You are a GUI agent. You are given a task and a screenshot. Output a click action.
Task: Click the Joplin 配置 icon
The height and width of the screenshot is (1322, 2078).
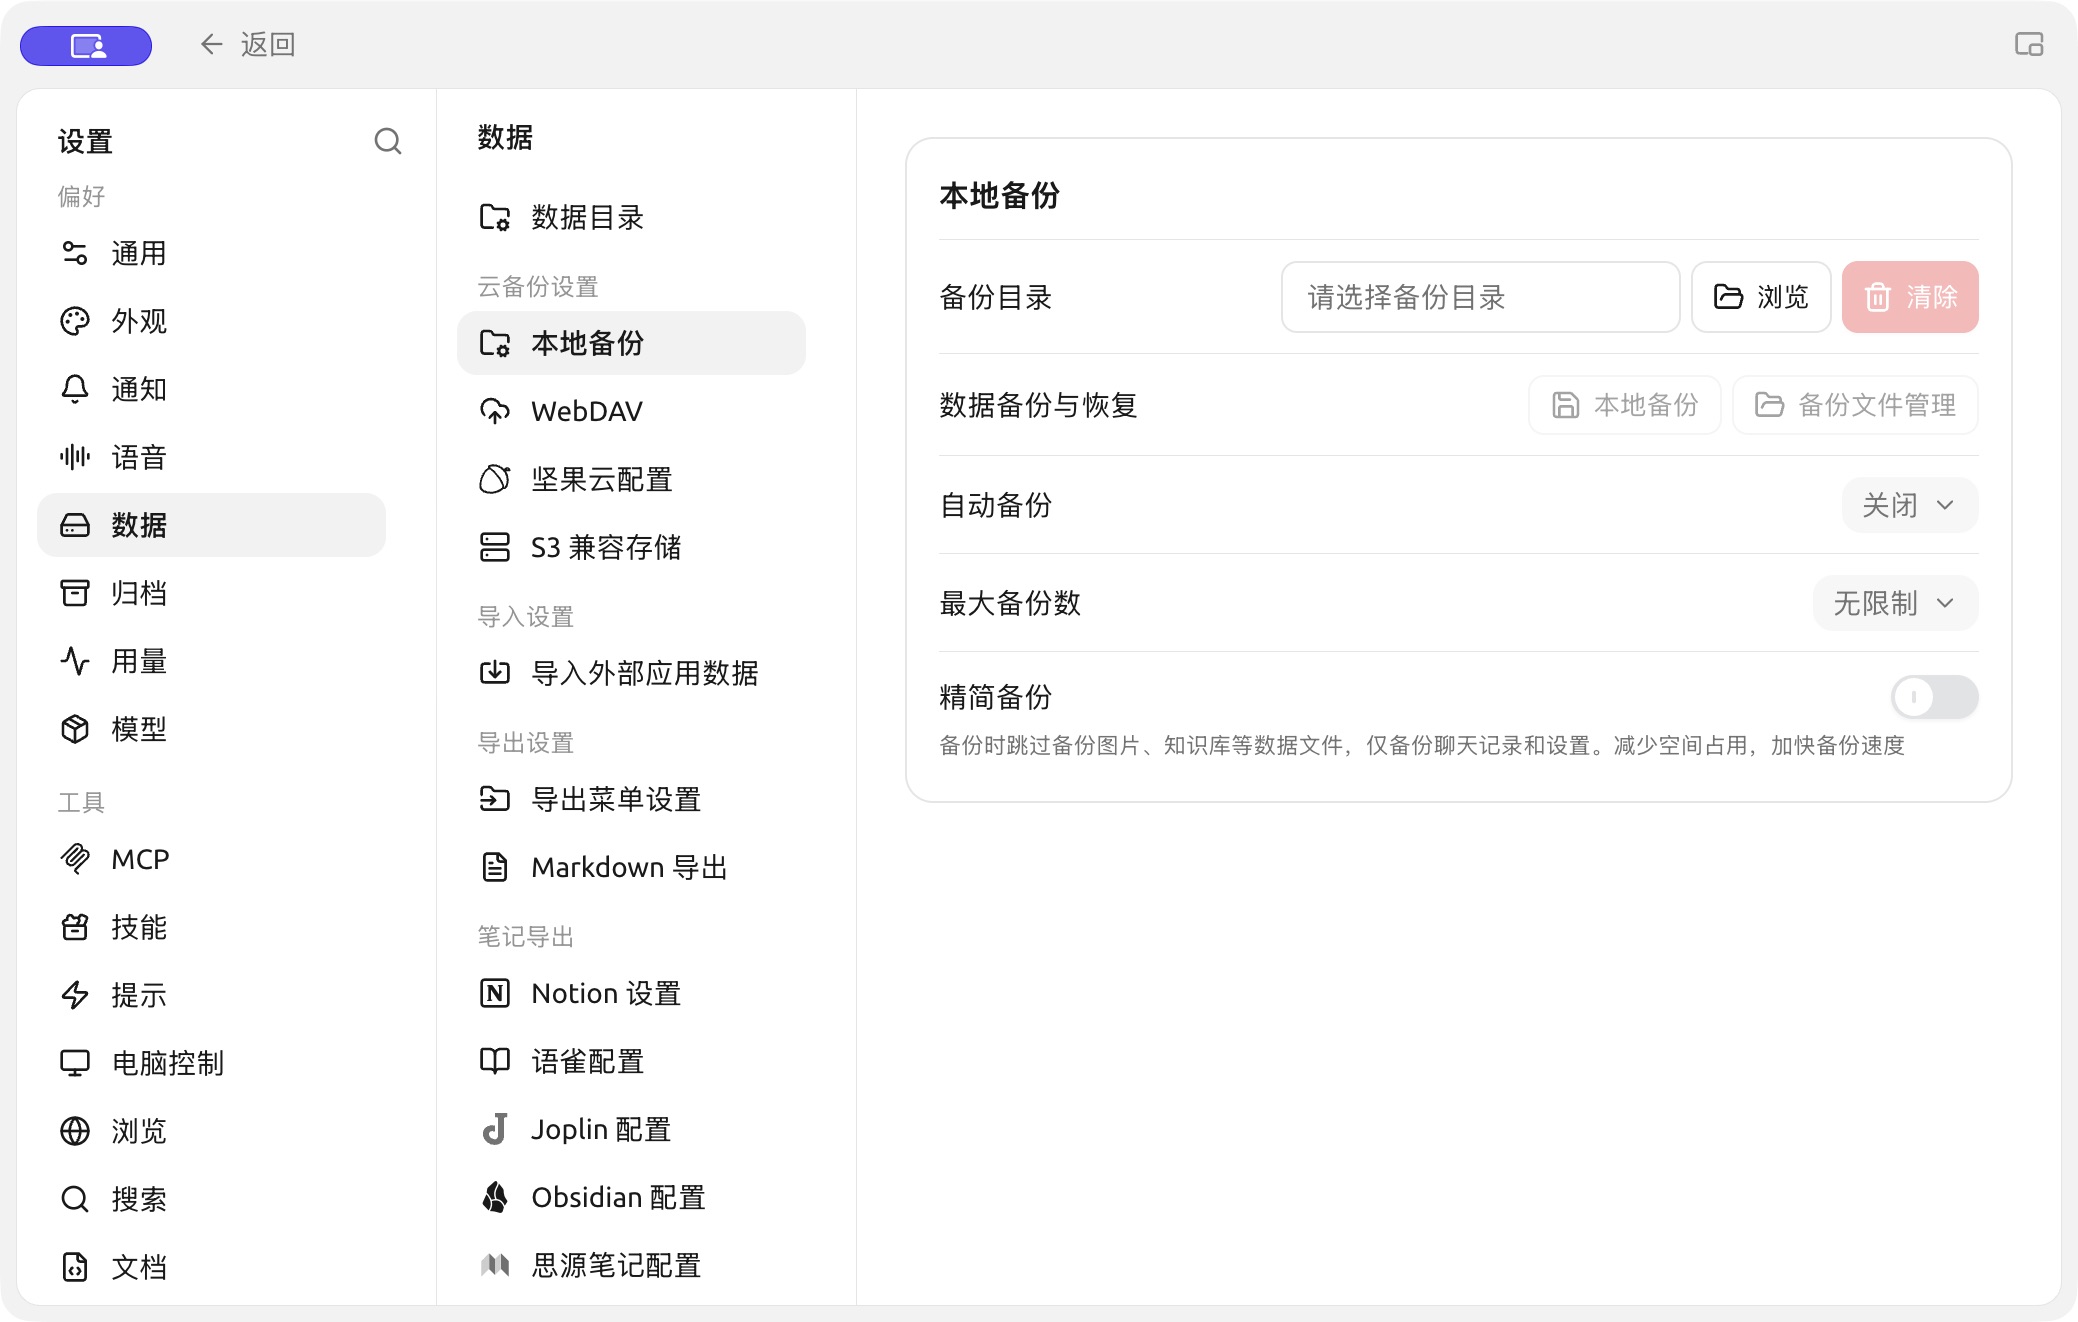[495, 1129]
